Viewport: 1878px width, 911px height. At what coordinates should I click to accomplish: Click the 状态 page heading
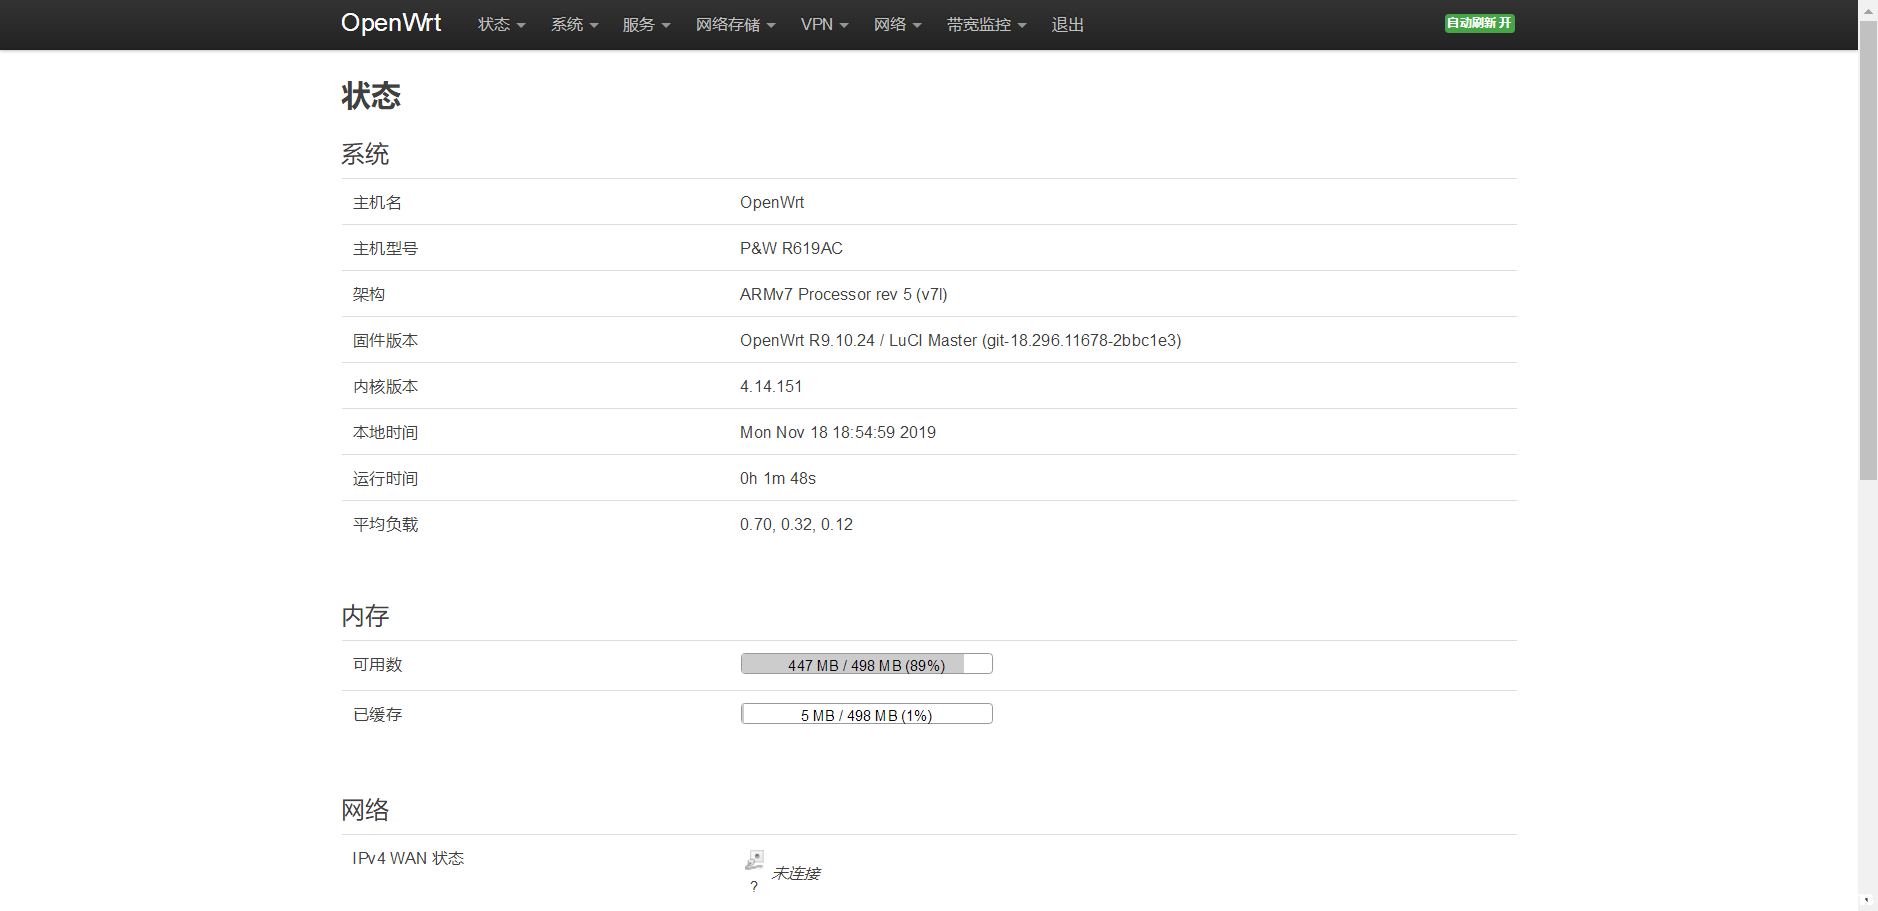click(x=371, y=96)
